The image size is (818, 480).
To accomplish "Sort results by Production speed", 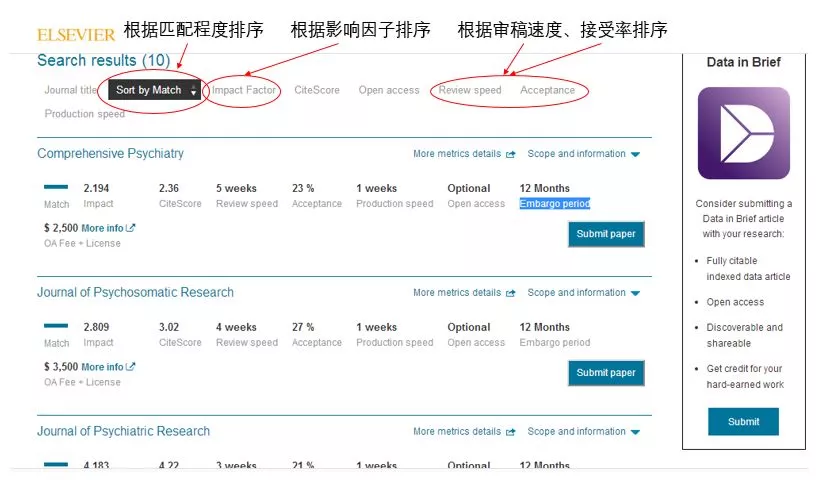I will point(85,114).
